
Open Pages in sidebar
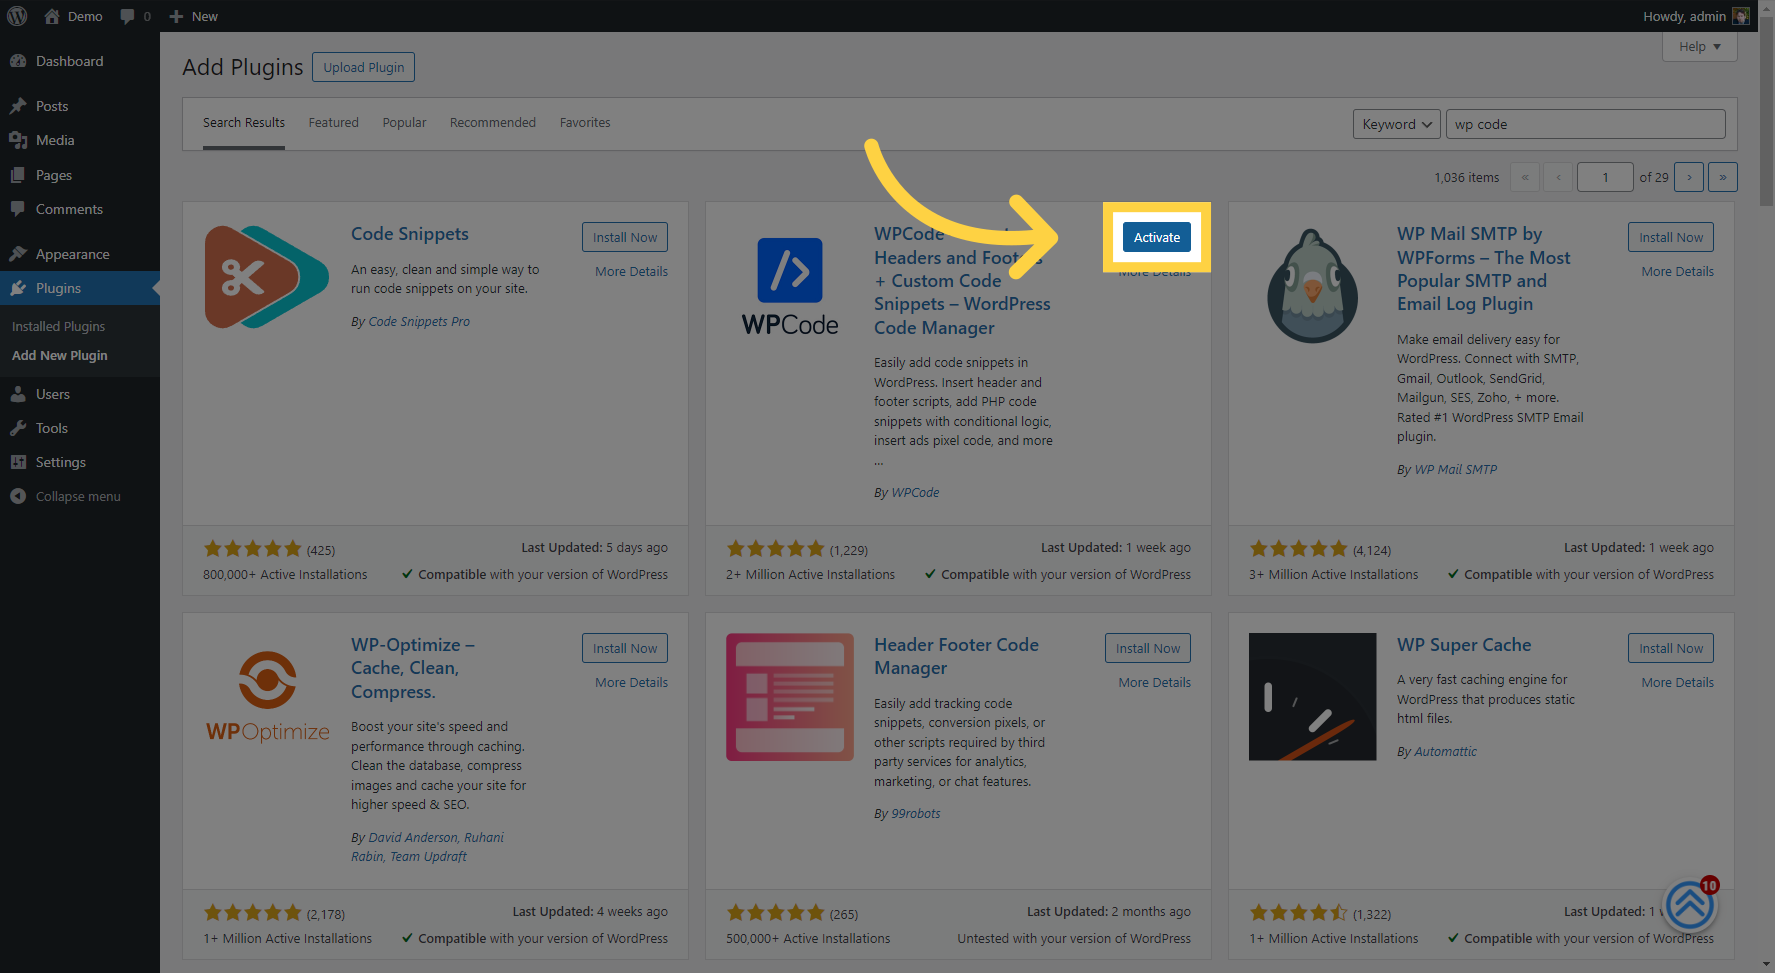point(80,175)
